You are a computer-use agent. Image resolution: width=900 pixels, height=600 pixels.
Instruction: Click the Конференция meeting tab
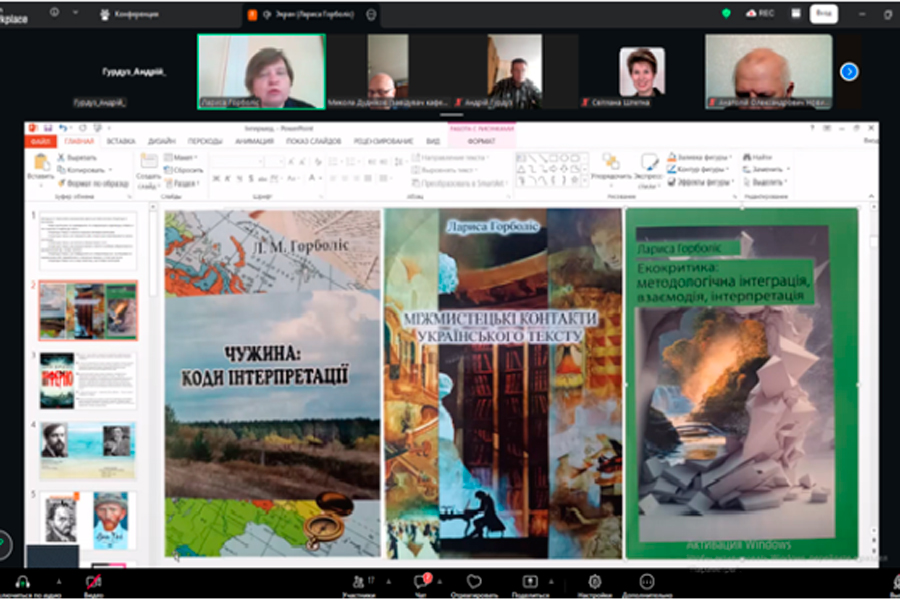coord(130,14)
